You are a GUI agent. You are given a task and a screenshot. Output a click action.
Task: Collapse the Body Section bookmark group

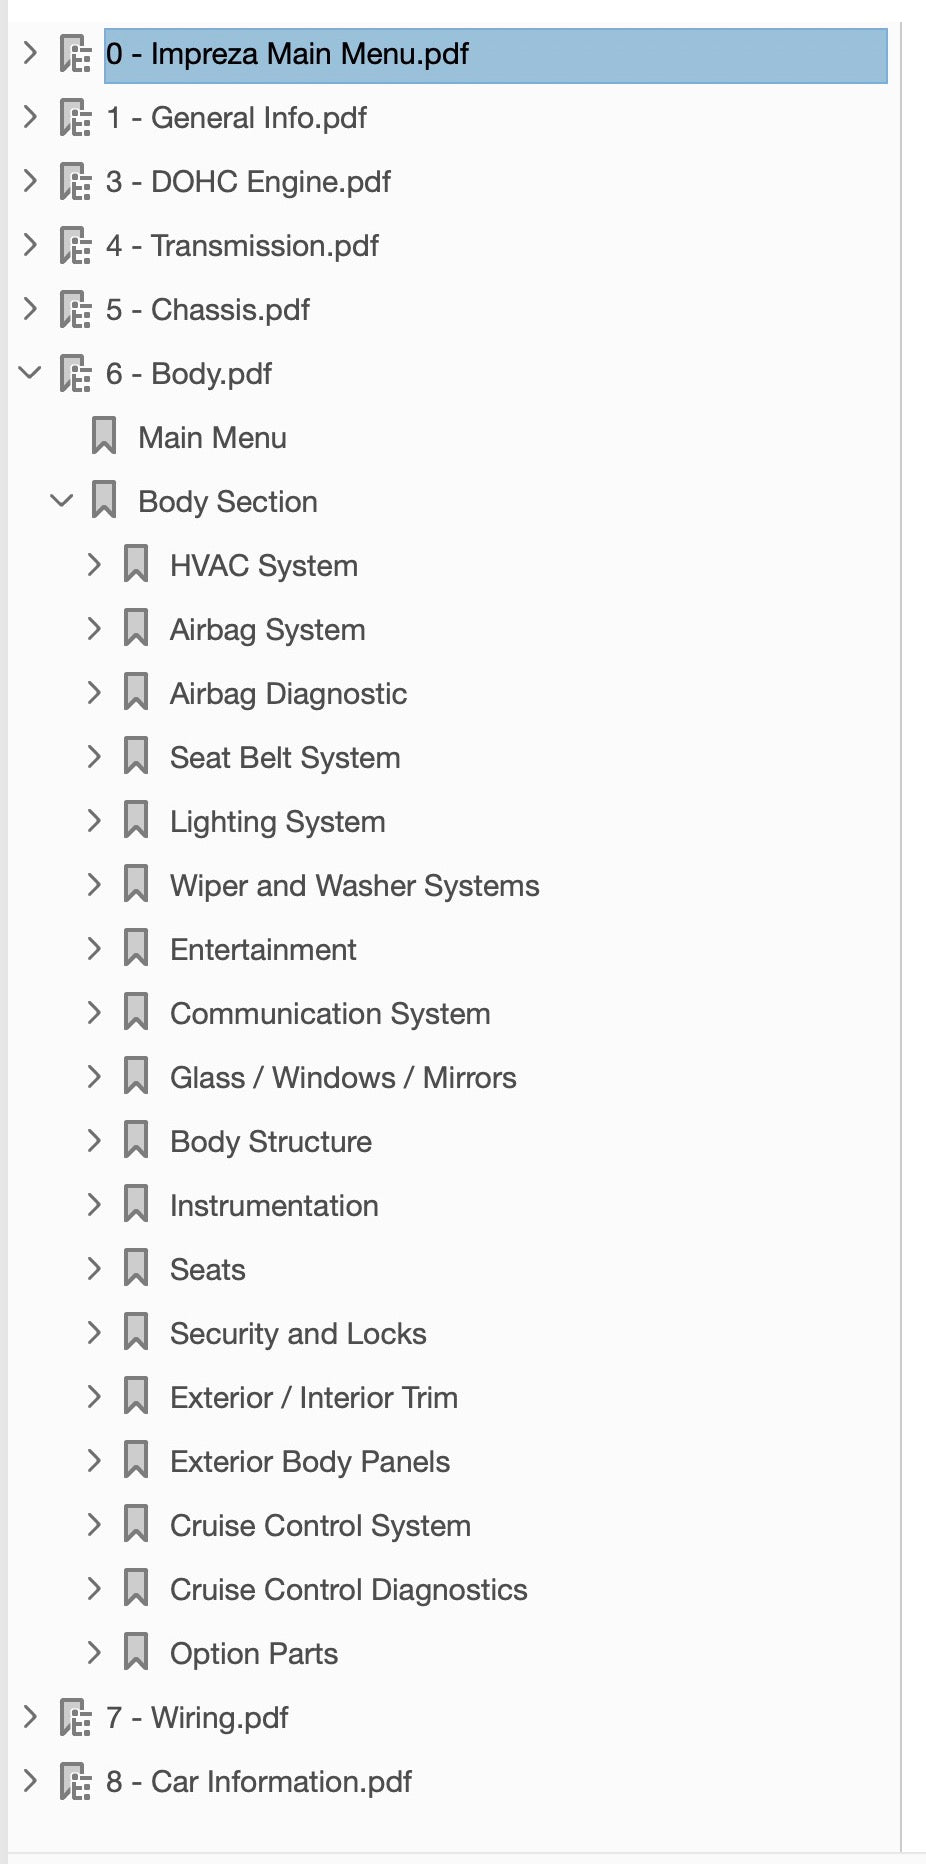tap(62, 500)
